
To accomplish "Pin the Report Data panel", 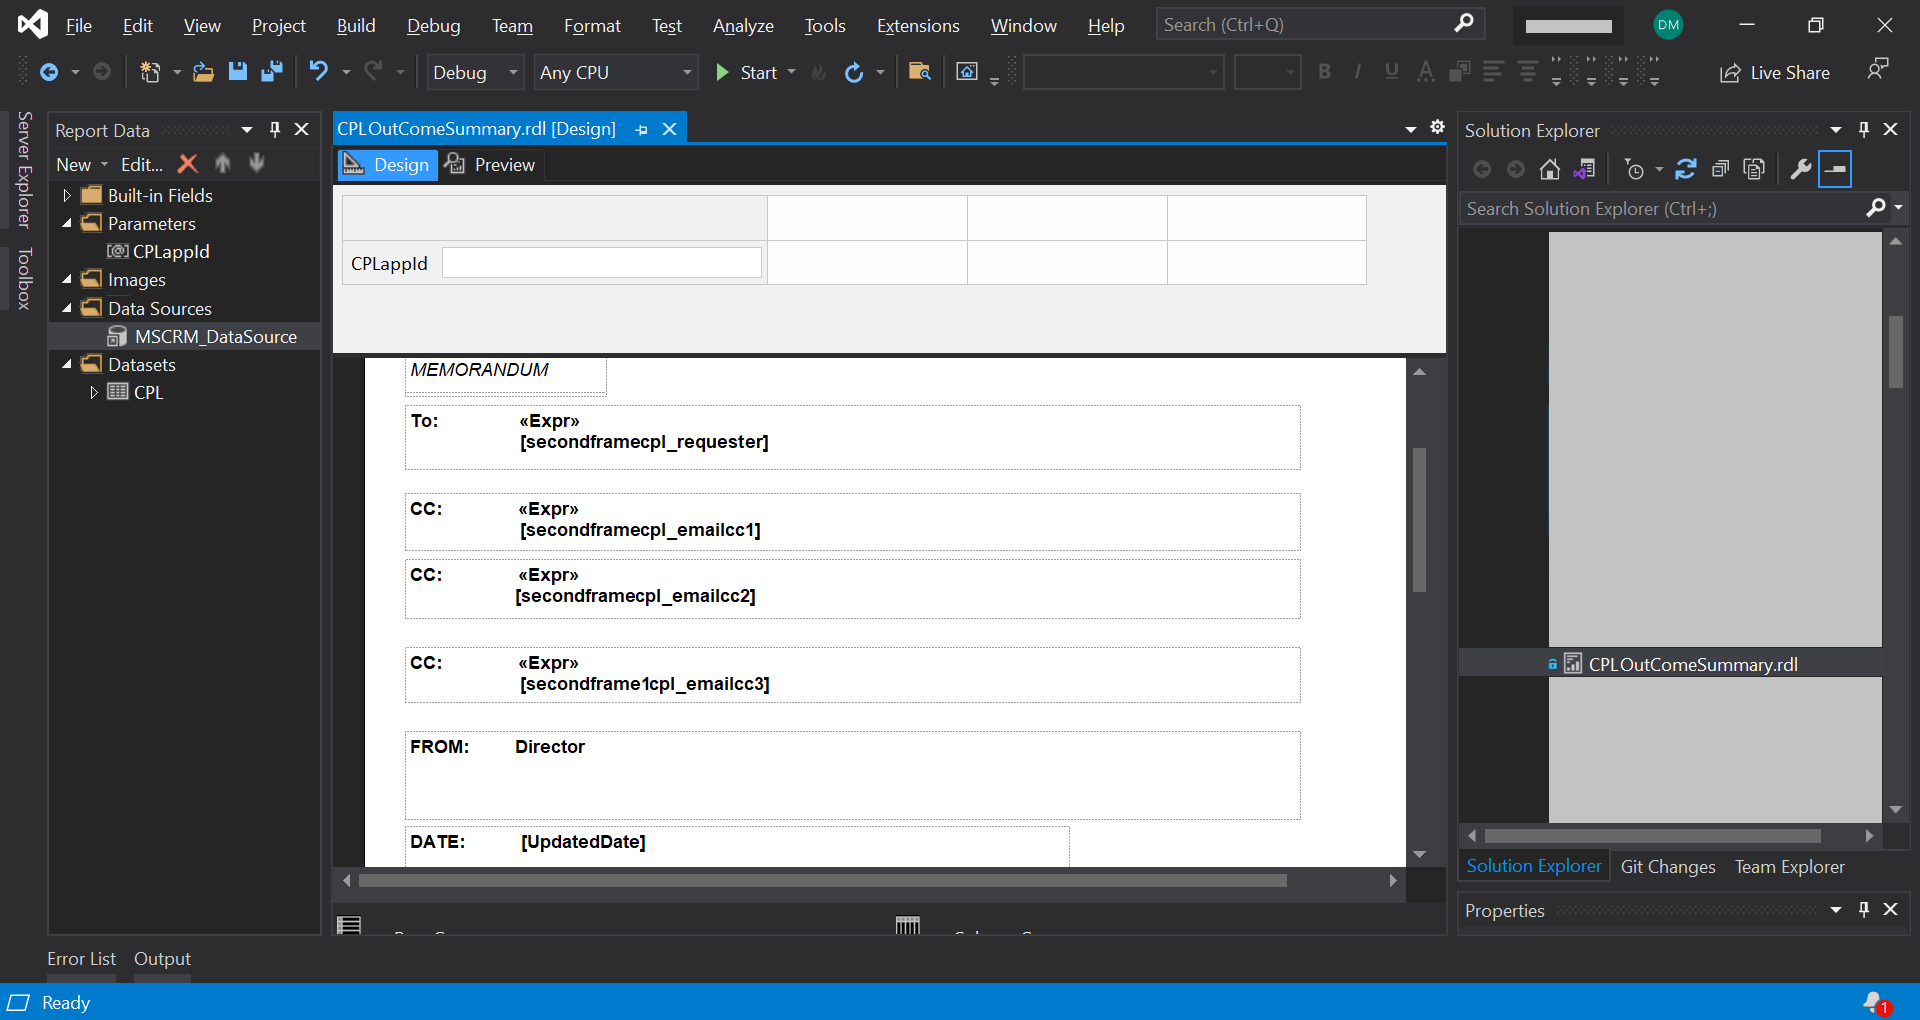I will [x=275, y=130].
